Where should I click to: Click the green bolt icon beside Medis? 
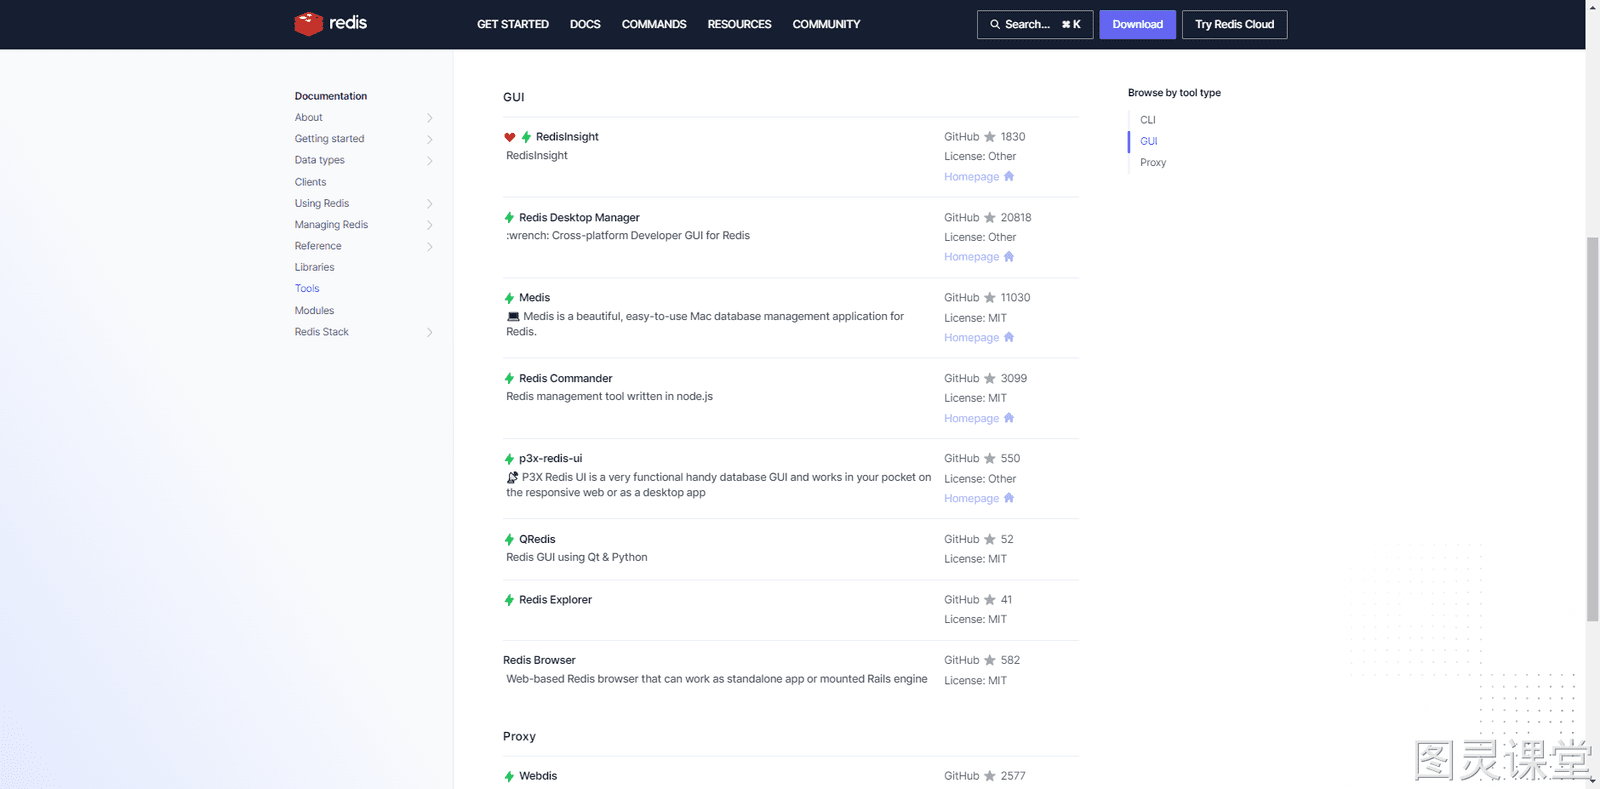[x=509, y=298]
